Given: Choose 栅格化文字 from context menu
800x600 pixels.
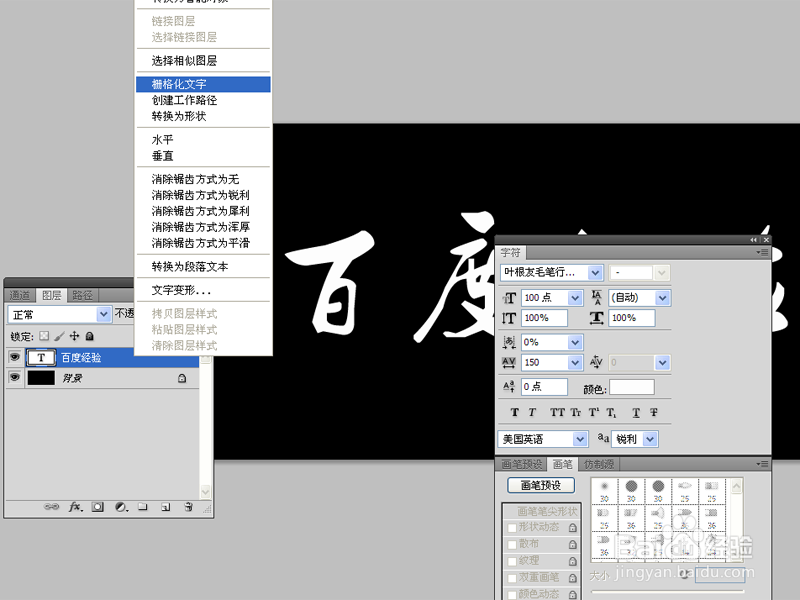Looking at the screenshot, I should (203, 84).
